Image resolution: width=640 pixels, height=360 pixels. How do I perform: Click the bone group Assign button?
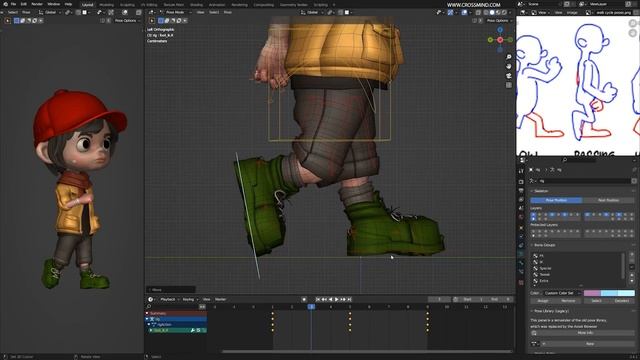543,301
